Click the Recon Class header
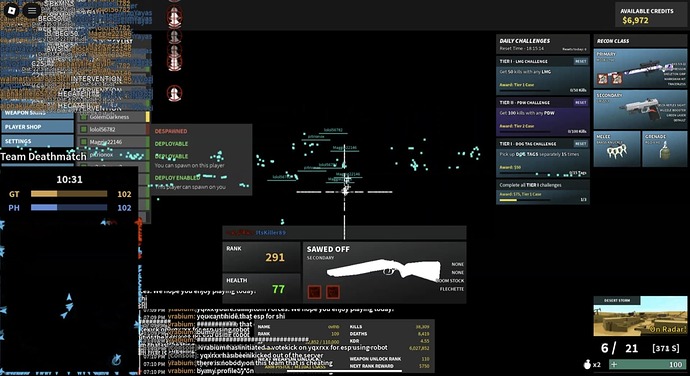The width and height of the screenshot is (690, 376). pos(640,41)
